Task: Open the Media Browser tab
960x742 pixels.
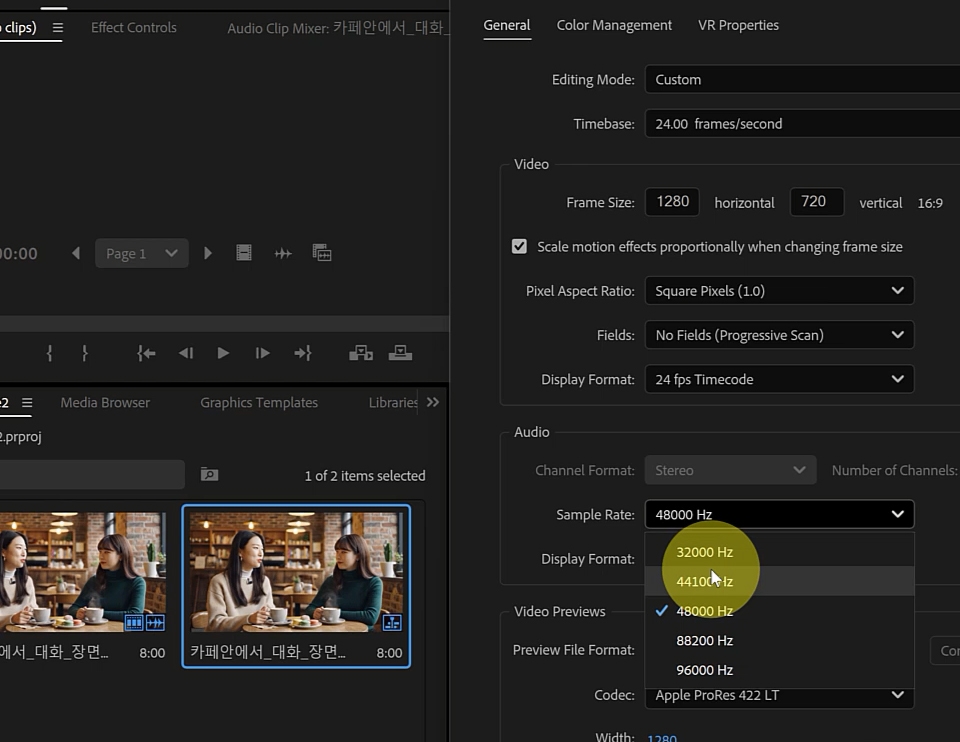Action: point(105,403)
